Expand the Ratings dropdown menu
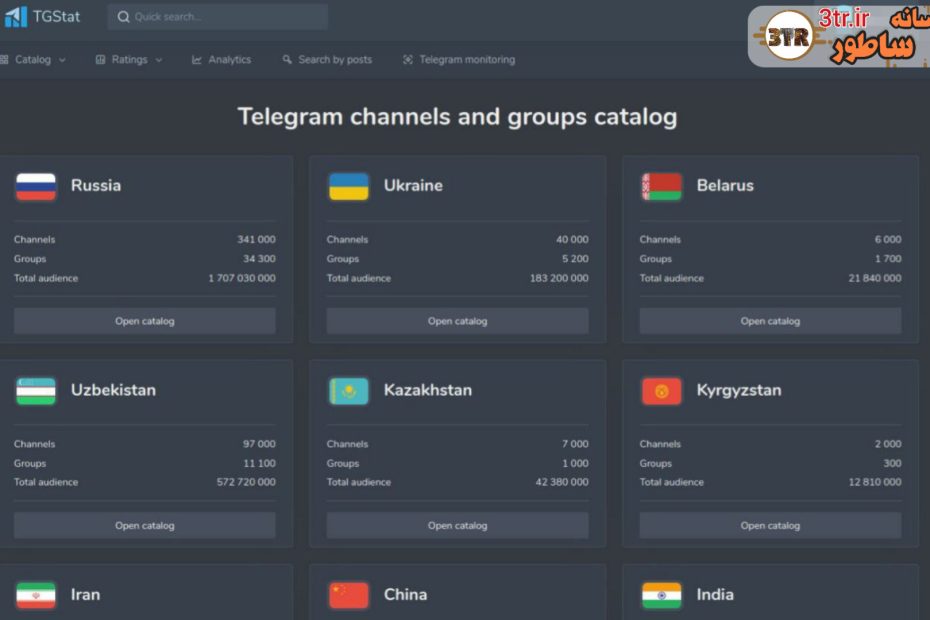The height and width of the screenshot is (620, 930). (129, 60)
